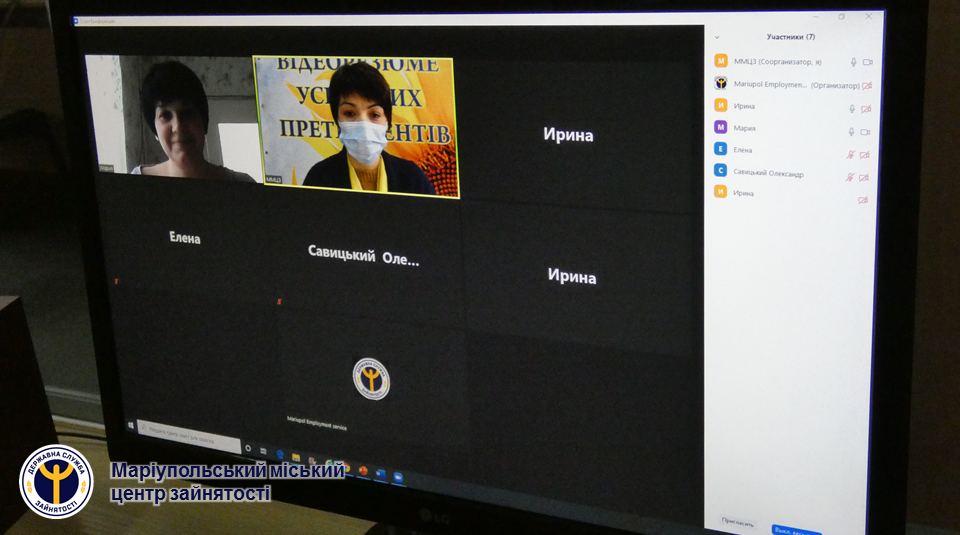Image resolution: width=960 pixels, height=535 pixels.
Task: Click Савицький Олександр's disabled camera icon
Action: (863, 178)
